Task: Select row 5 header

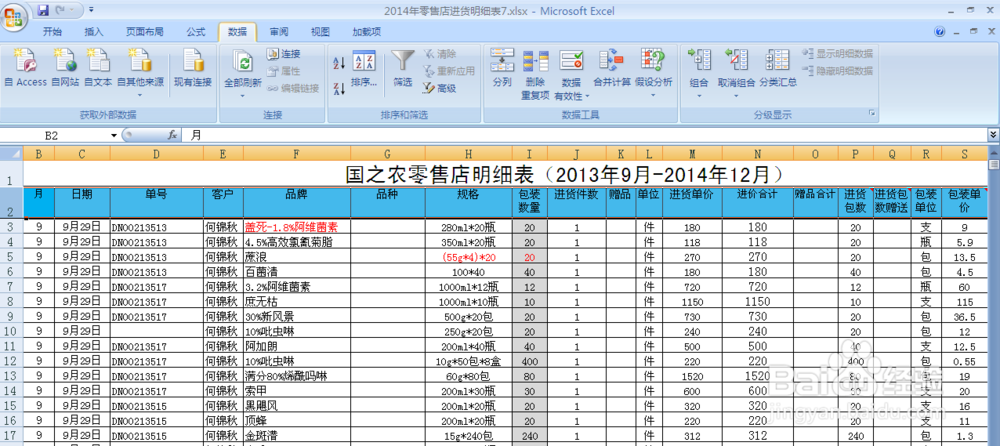Action: (x=10, y=258)
